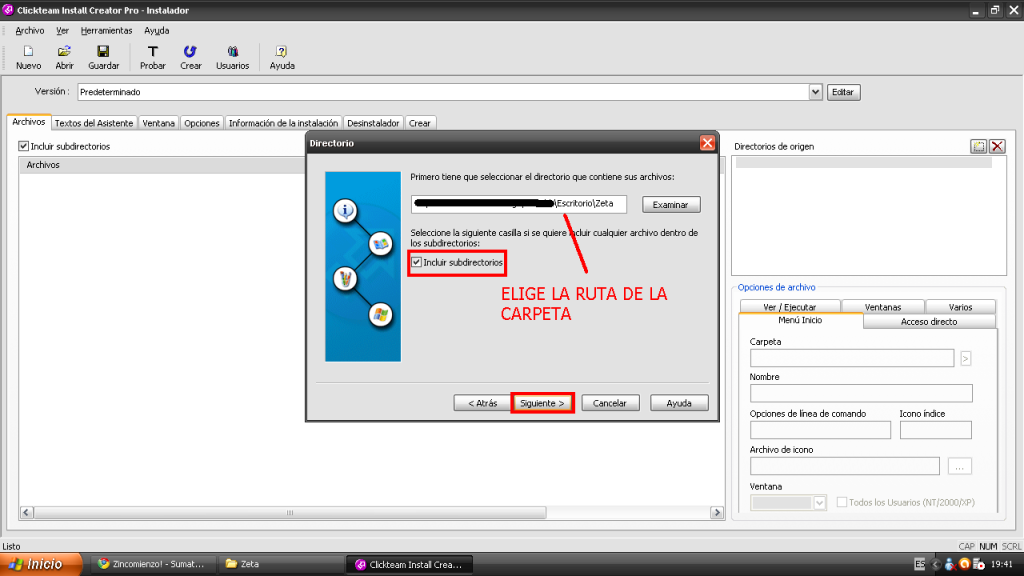Click the Examinar button

pyautogui.click(x=671, y=204)
